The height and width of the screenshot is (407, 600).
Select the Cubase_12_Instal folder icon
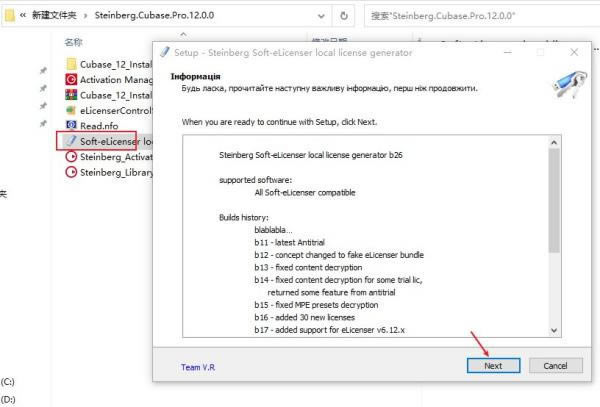[x=71, y=64]
